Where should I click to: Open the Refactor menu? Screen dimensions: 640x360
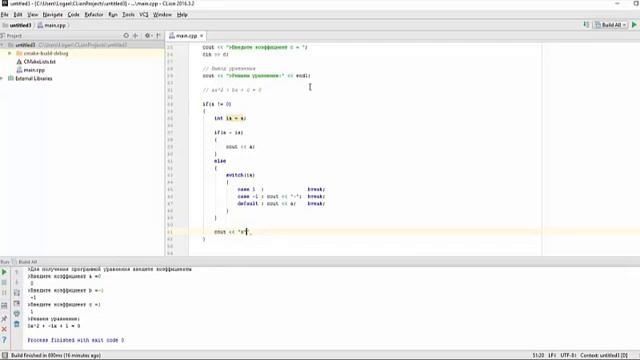pyautogui.click(x=94, y=15)
